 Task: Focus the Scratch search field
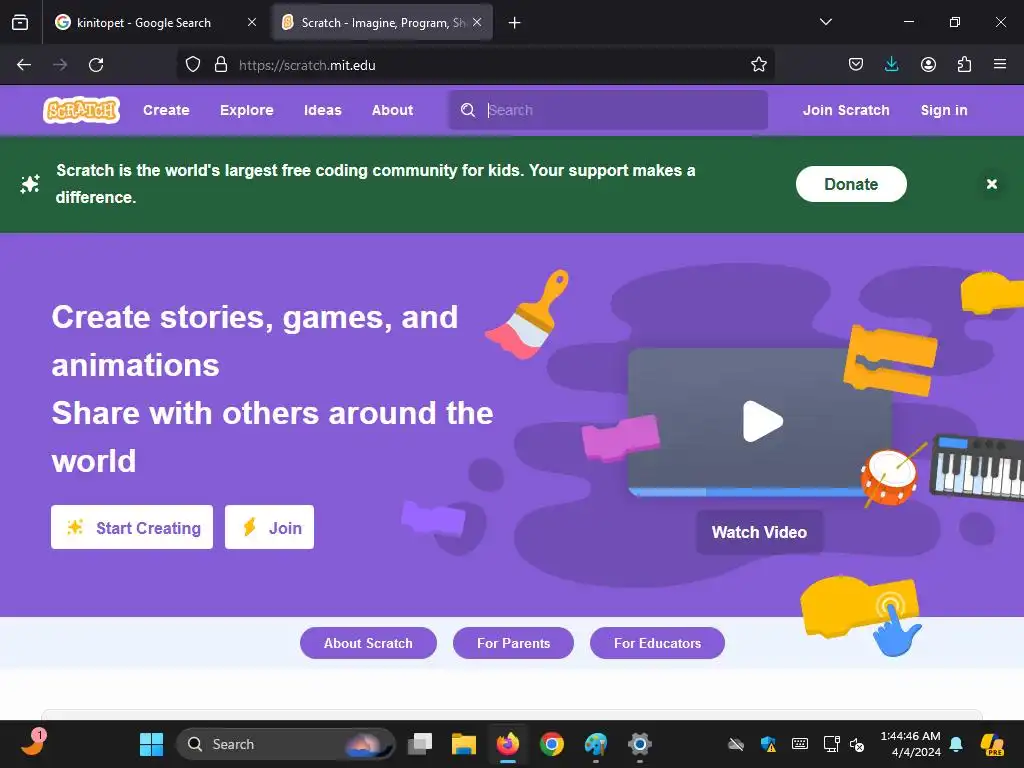tap(608, 110)
